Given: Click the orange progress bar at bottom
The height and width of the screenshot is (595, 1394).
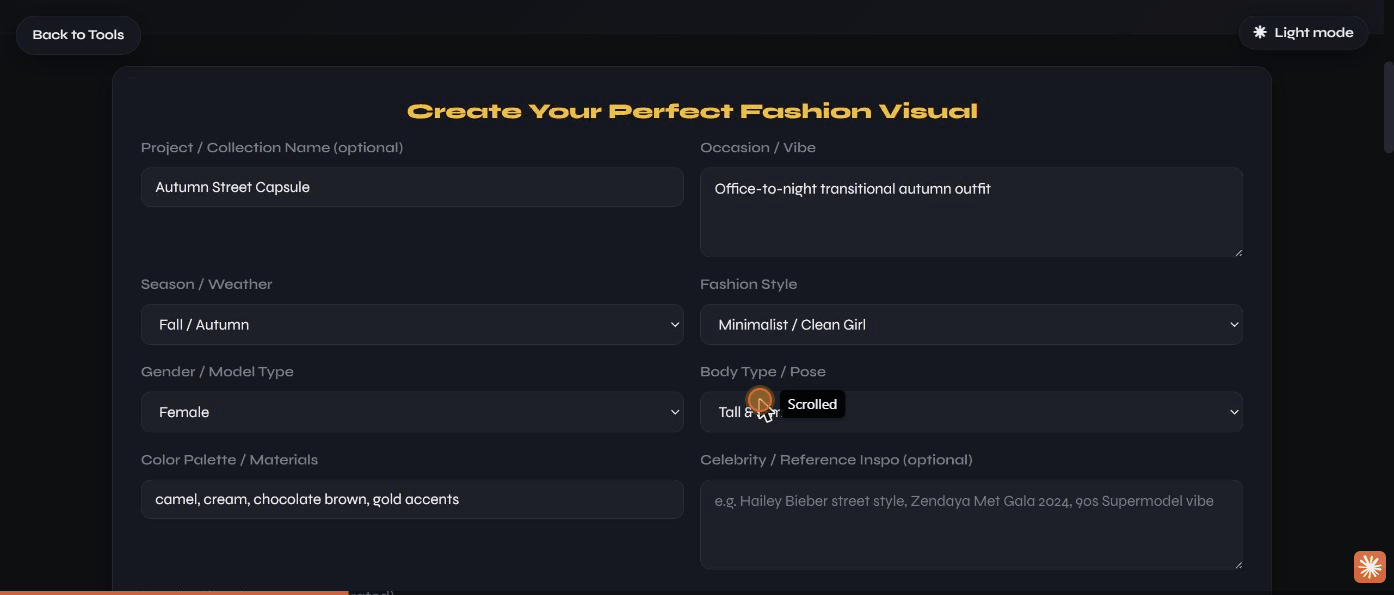Looking at the screenshot, I should (174, 592).
